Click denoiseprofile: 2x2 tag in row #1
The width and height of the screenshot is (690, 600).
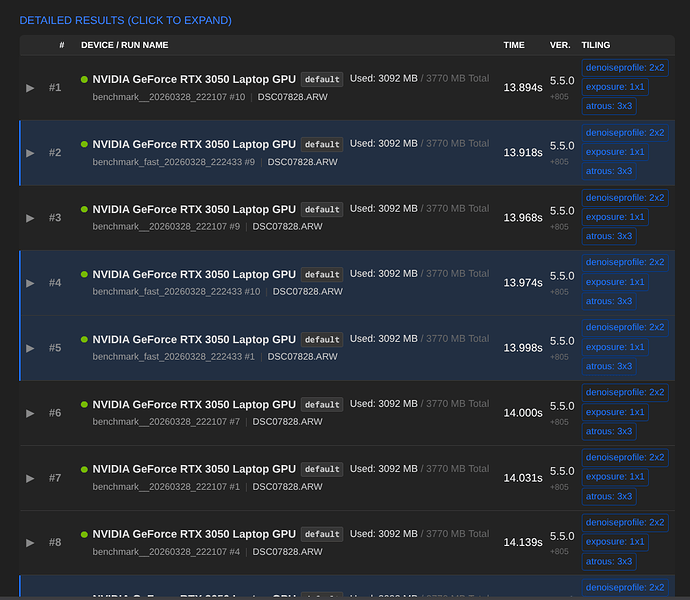pyautogui.click(x=625, y=68)
